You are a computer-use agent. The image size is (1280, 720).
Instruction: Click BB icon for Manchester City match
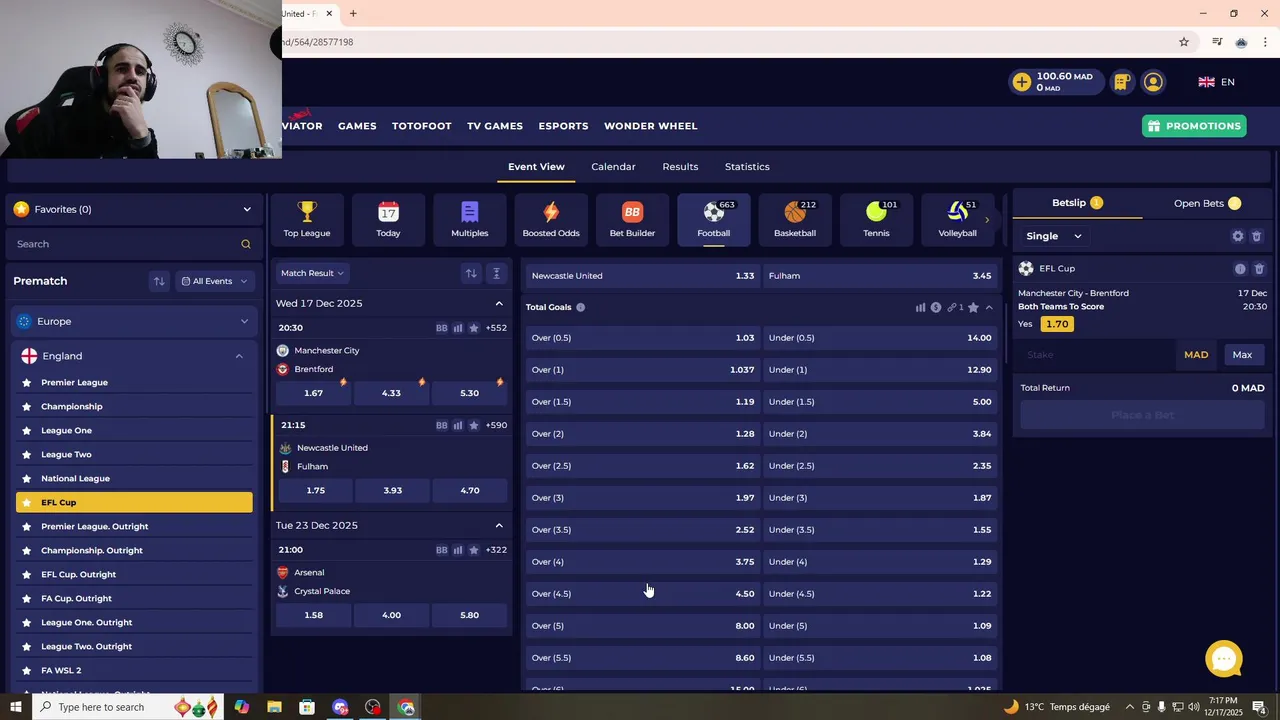point(442,328)
